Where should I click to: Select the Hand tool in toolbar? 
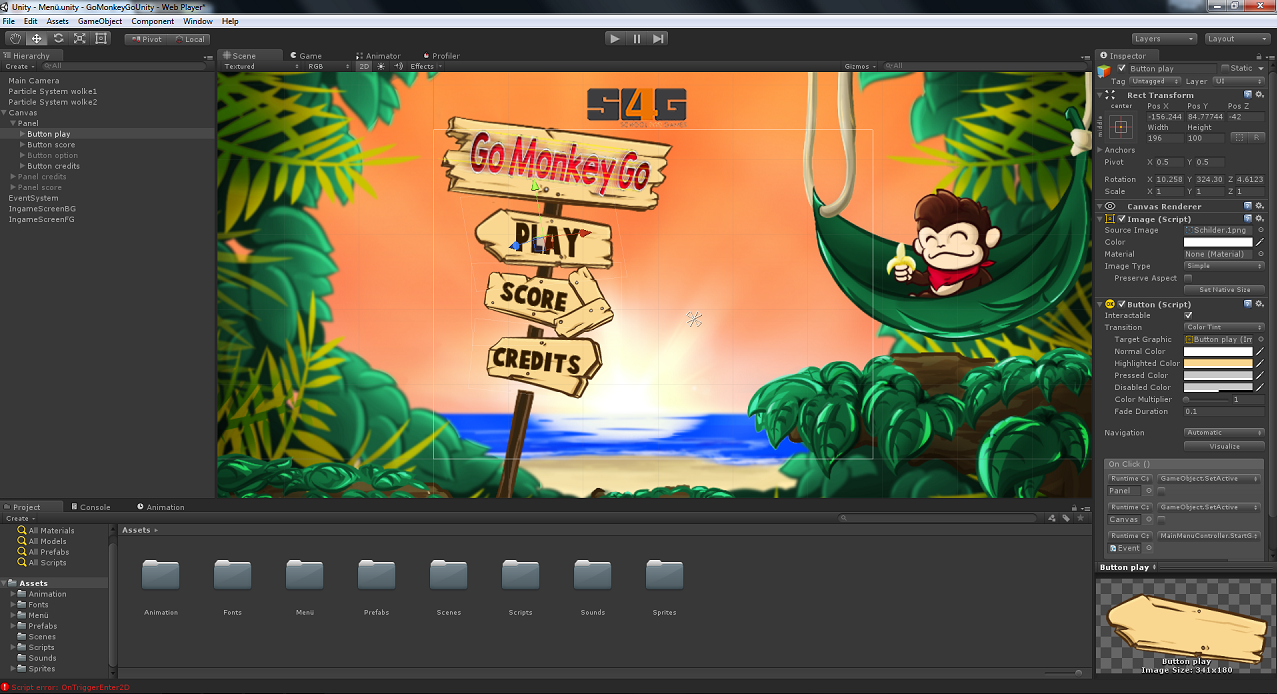(15, 39)
